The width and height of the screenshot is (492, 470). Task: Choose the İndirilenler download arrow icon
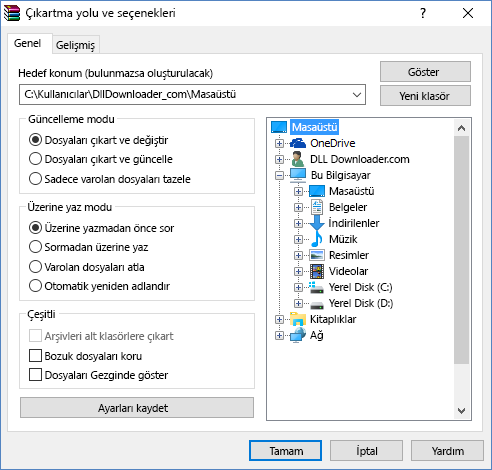point(317,223)
